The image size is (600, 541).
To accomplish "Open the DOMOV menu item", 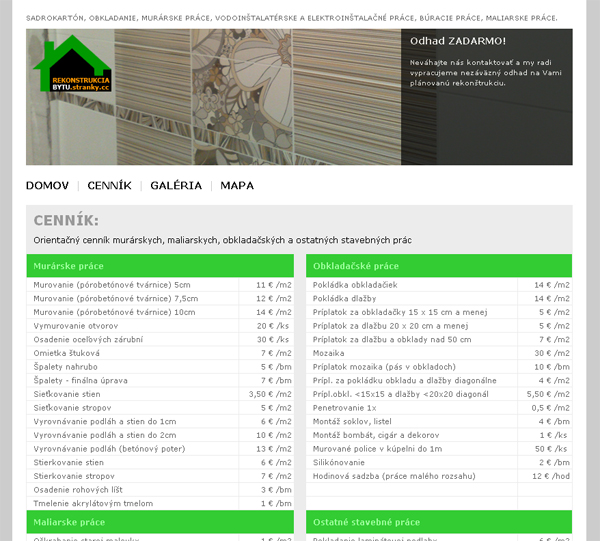I will pyautogui.click(x=47, y=186).
